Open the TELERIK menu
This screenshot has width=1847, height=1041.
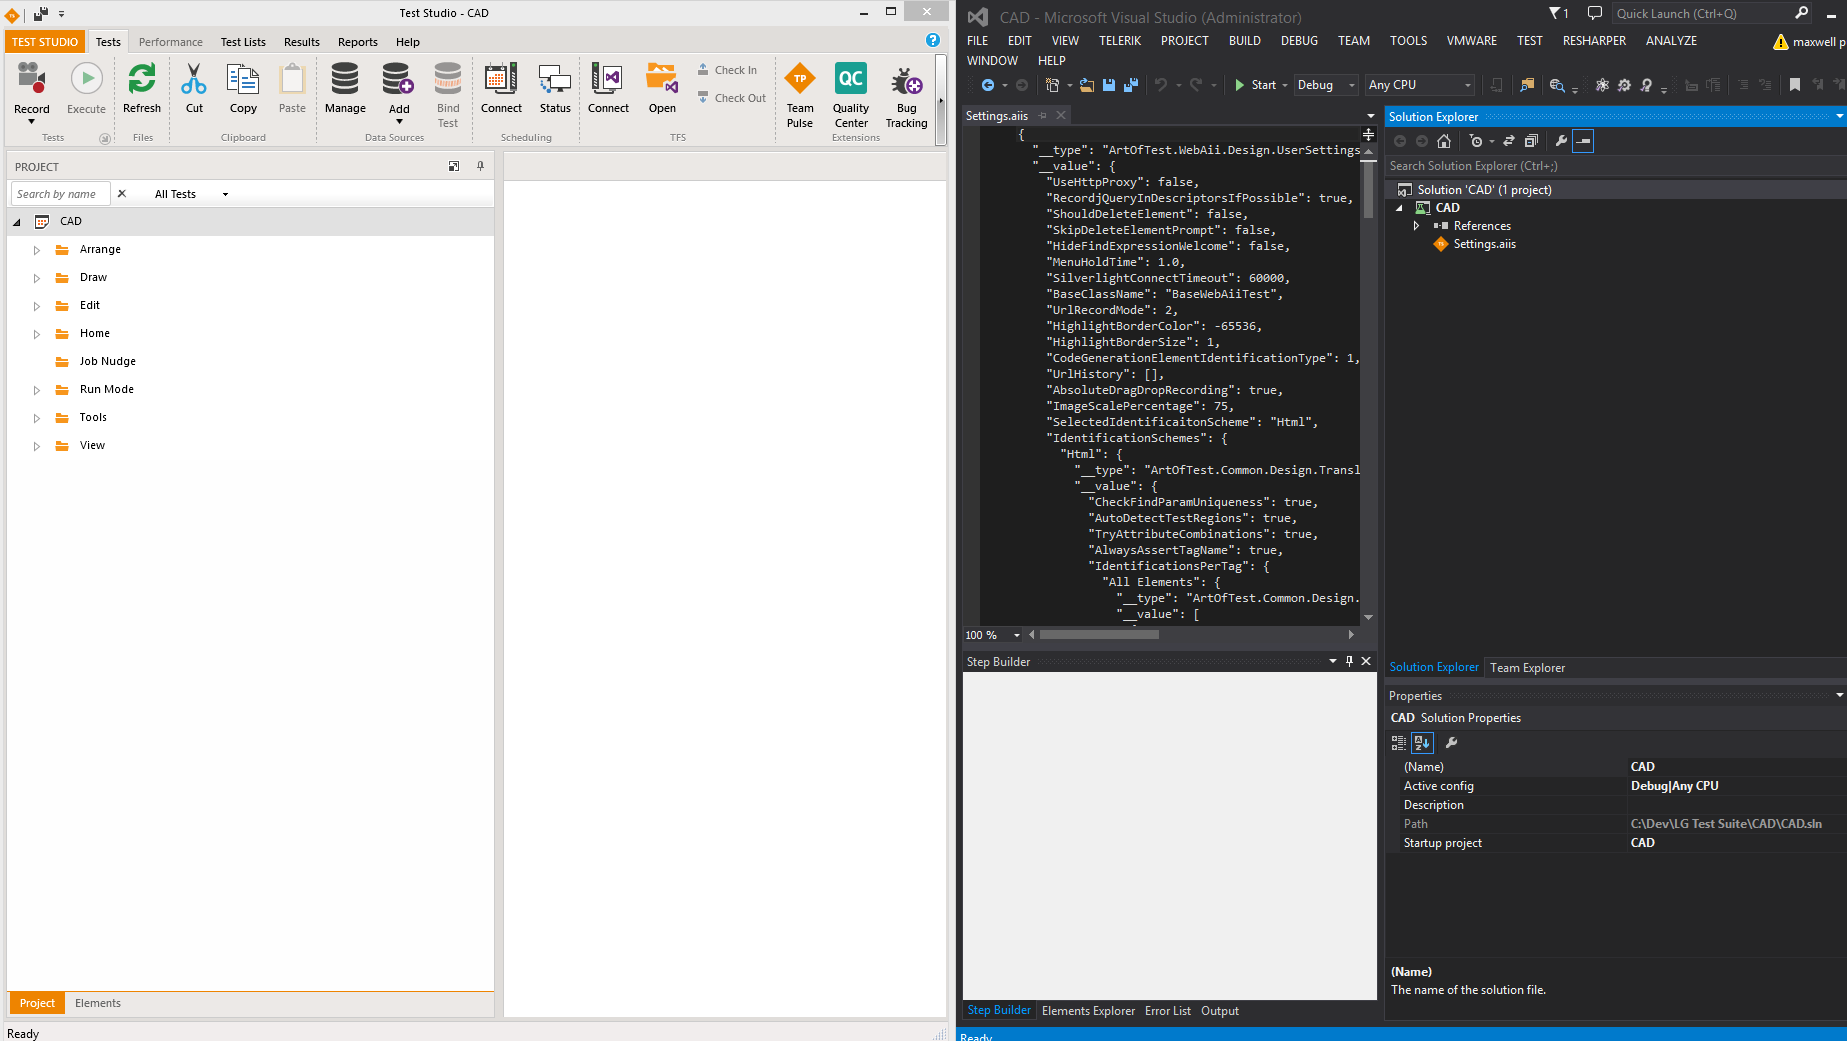[x=1119, y=41]
